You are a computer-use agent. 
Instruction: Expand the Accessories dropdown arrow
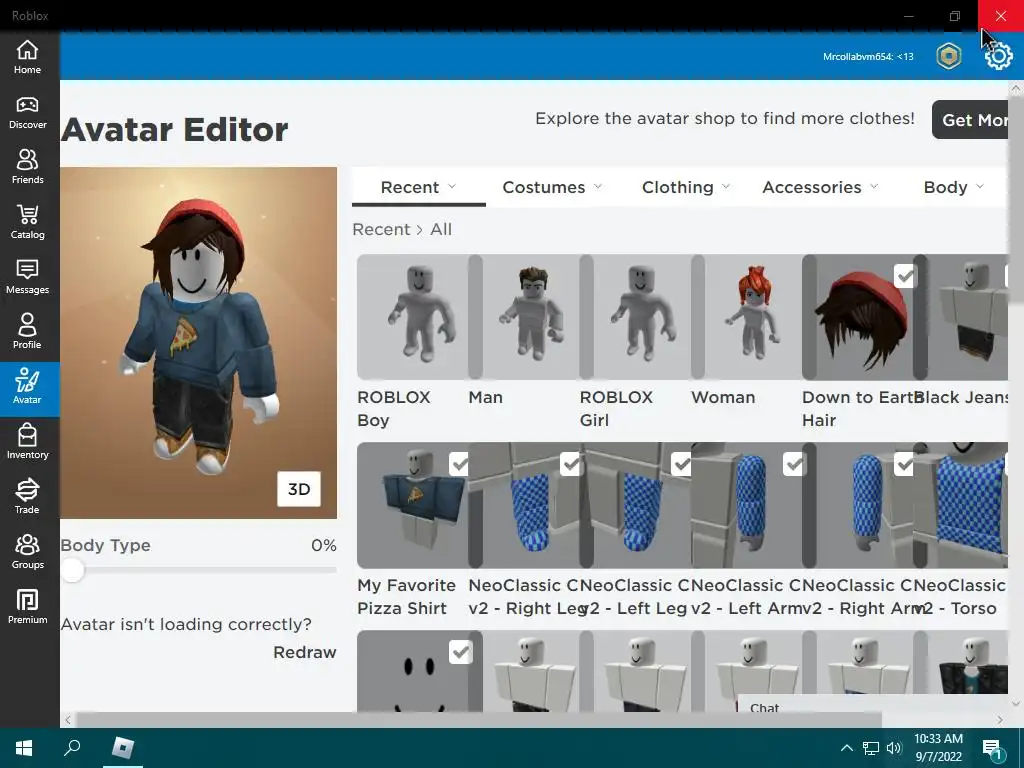click(874, 187)
